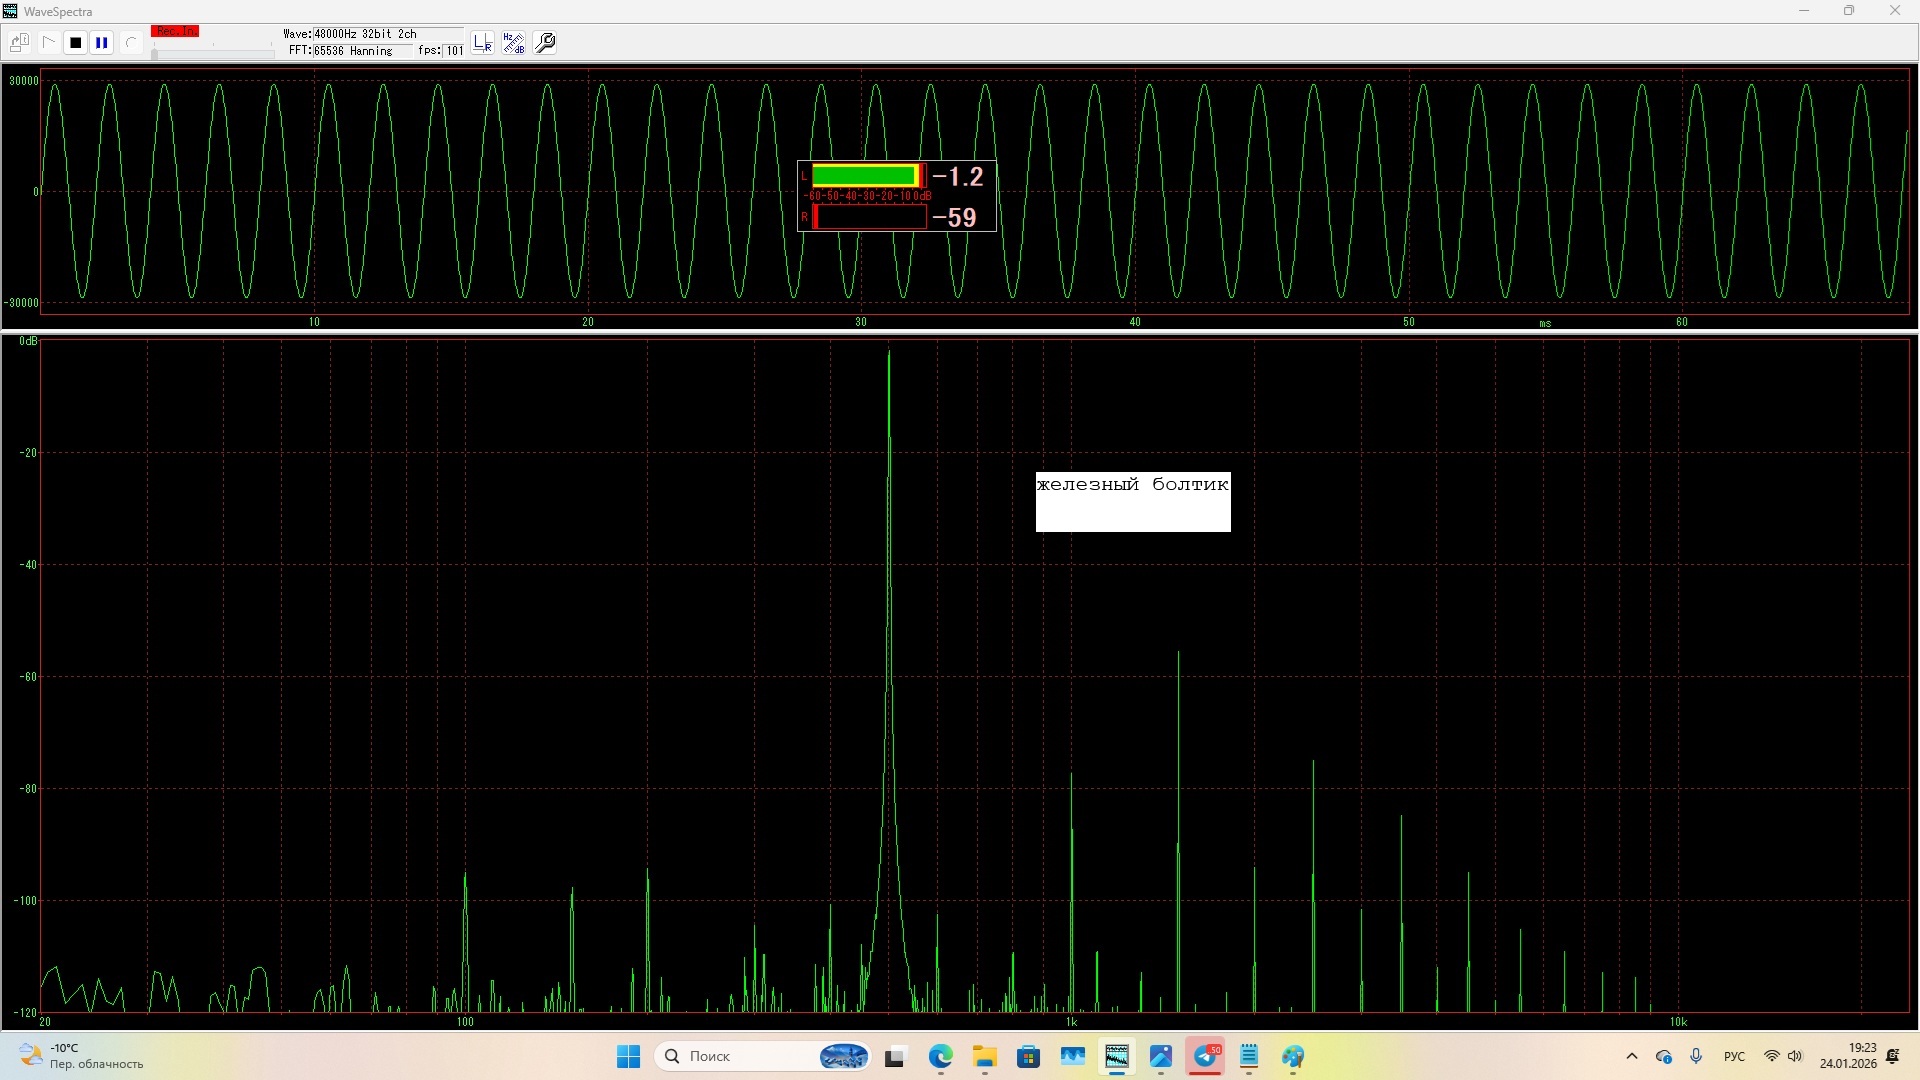1920x1080 pixels.
Task: Click the open file info icon
Action: (19, 43)
